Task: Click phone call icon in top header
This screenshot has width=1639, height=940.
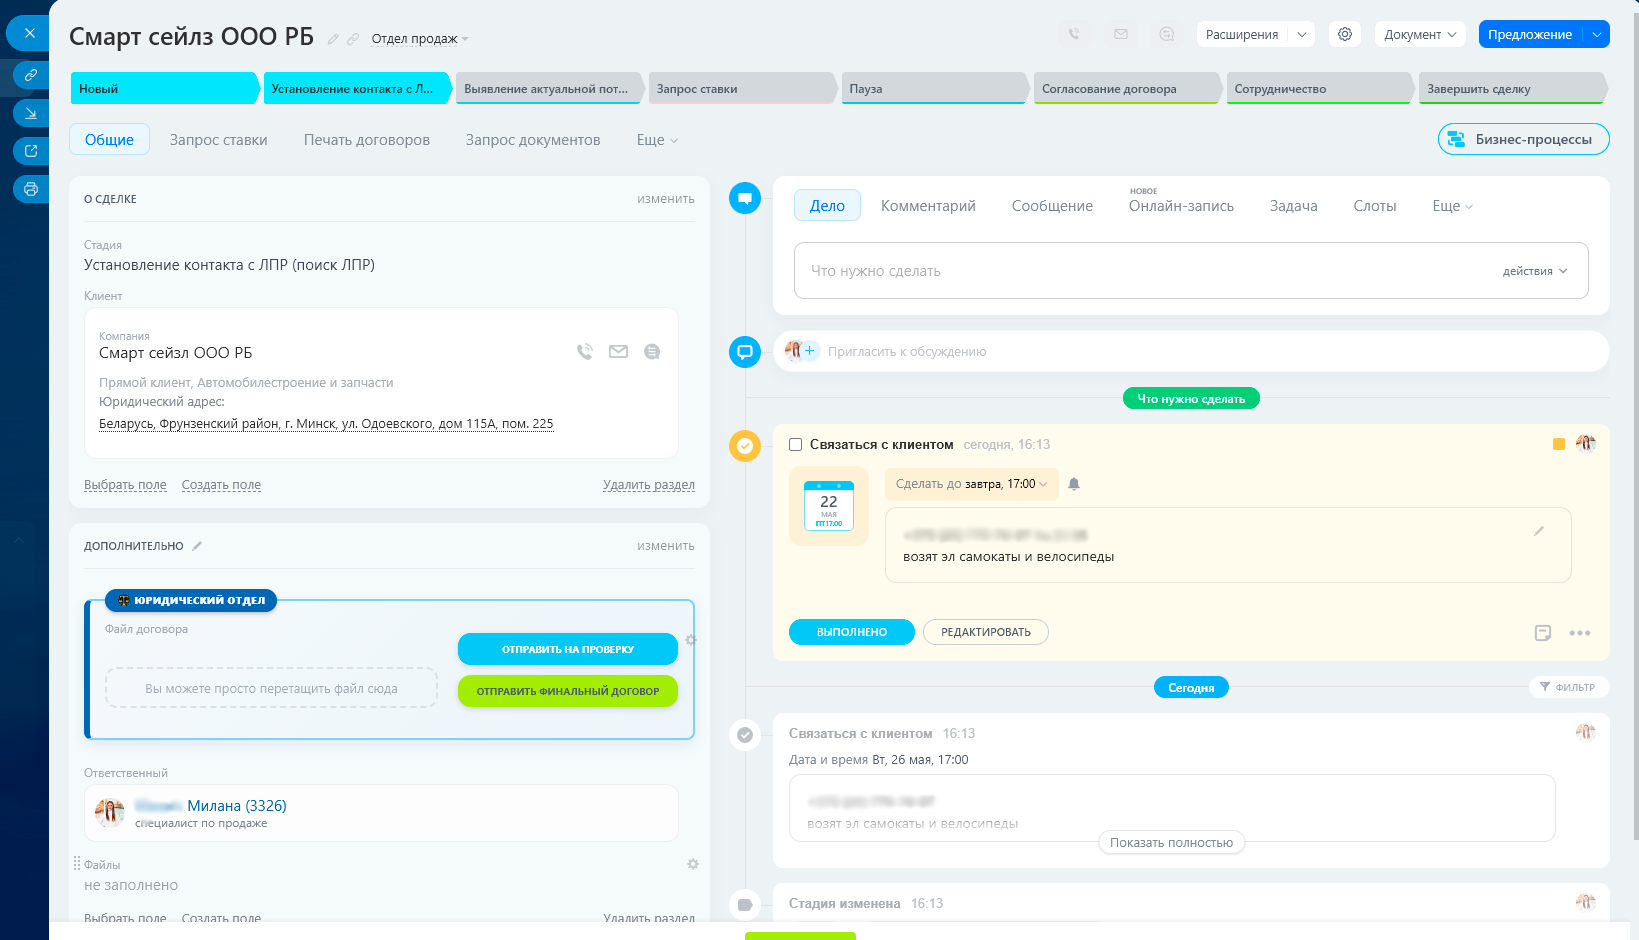Action: click(x=1074, y=34)
